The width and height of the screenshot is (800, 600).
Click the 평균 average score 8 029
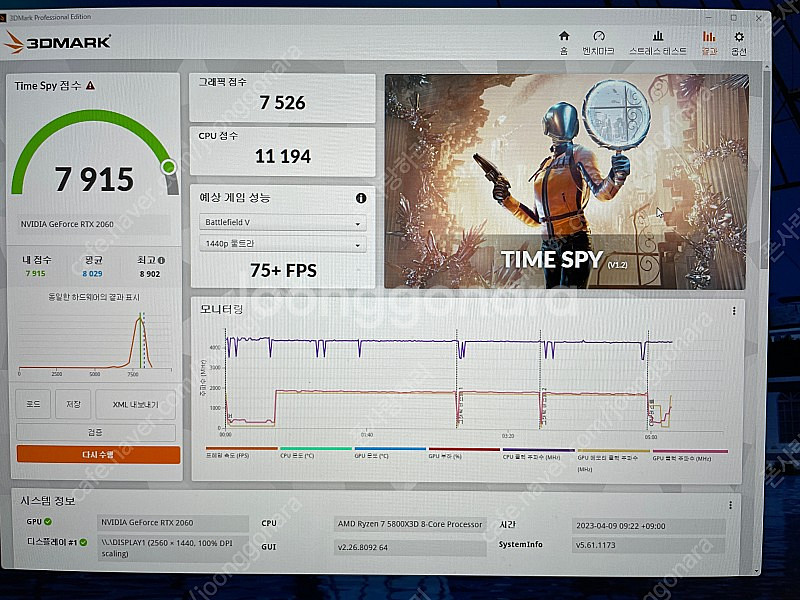click(x=92, y=273)
